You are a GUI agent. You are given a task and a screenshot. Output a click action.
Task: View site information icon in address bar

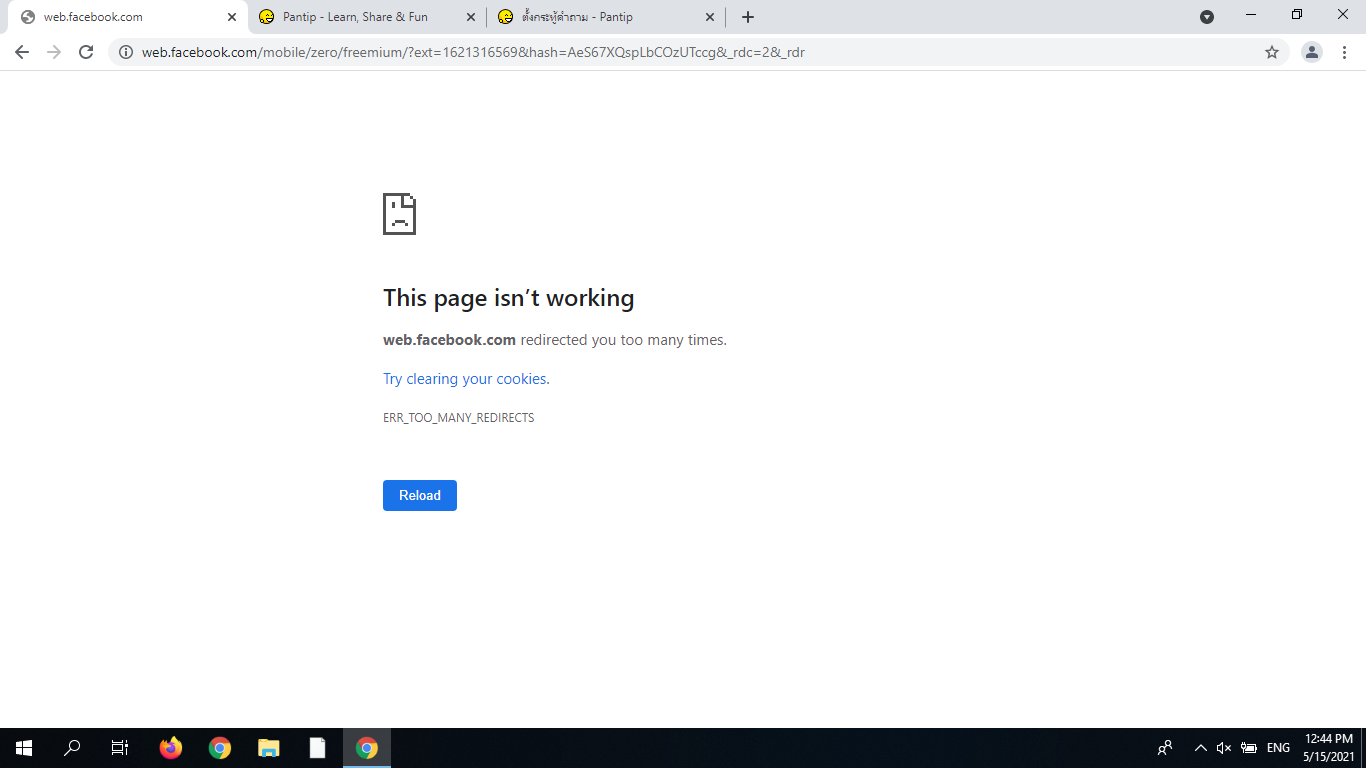126,52
